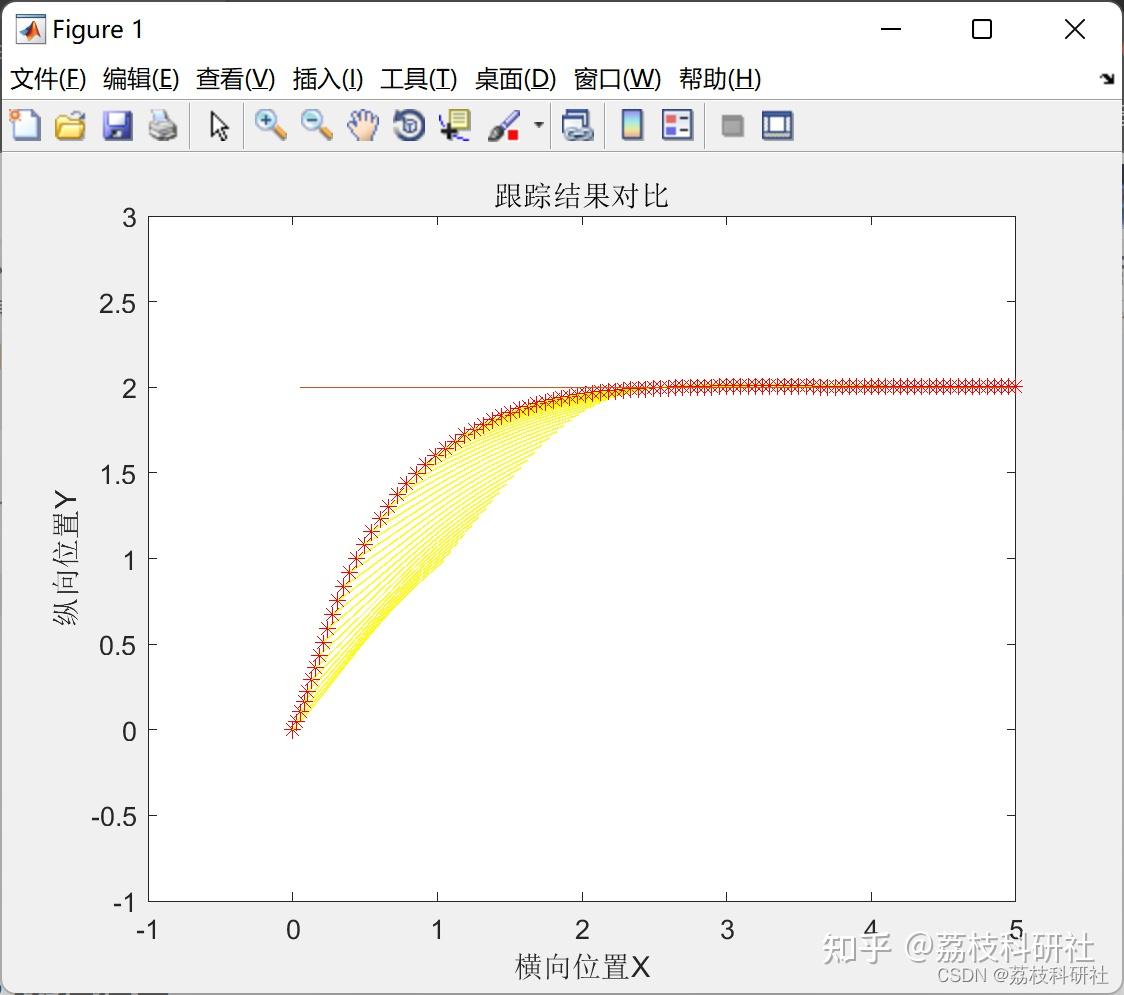This screenshot has width=1124, height=995.
Task: Print the figure using the printer icon
Action: [x=163, y=125]
